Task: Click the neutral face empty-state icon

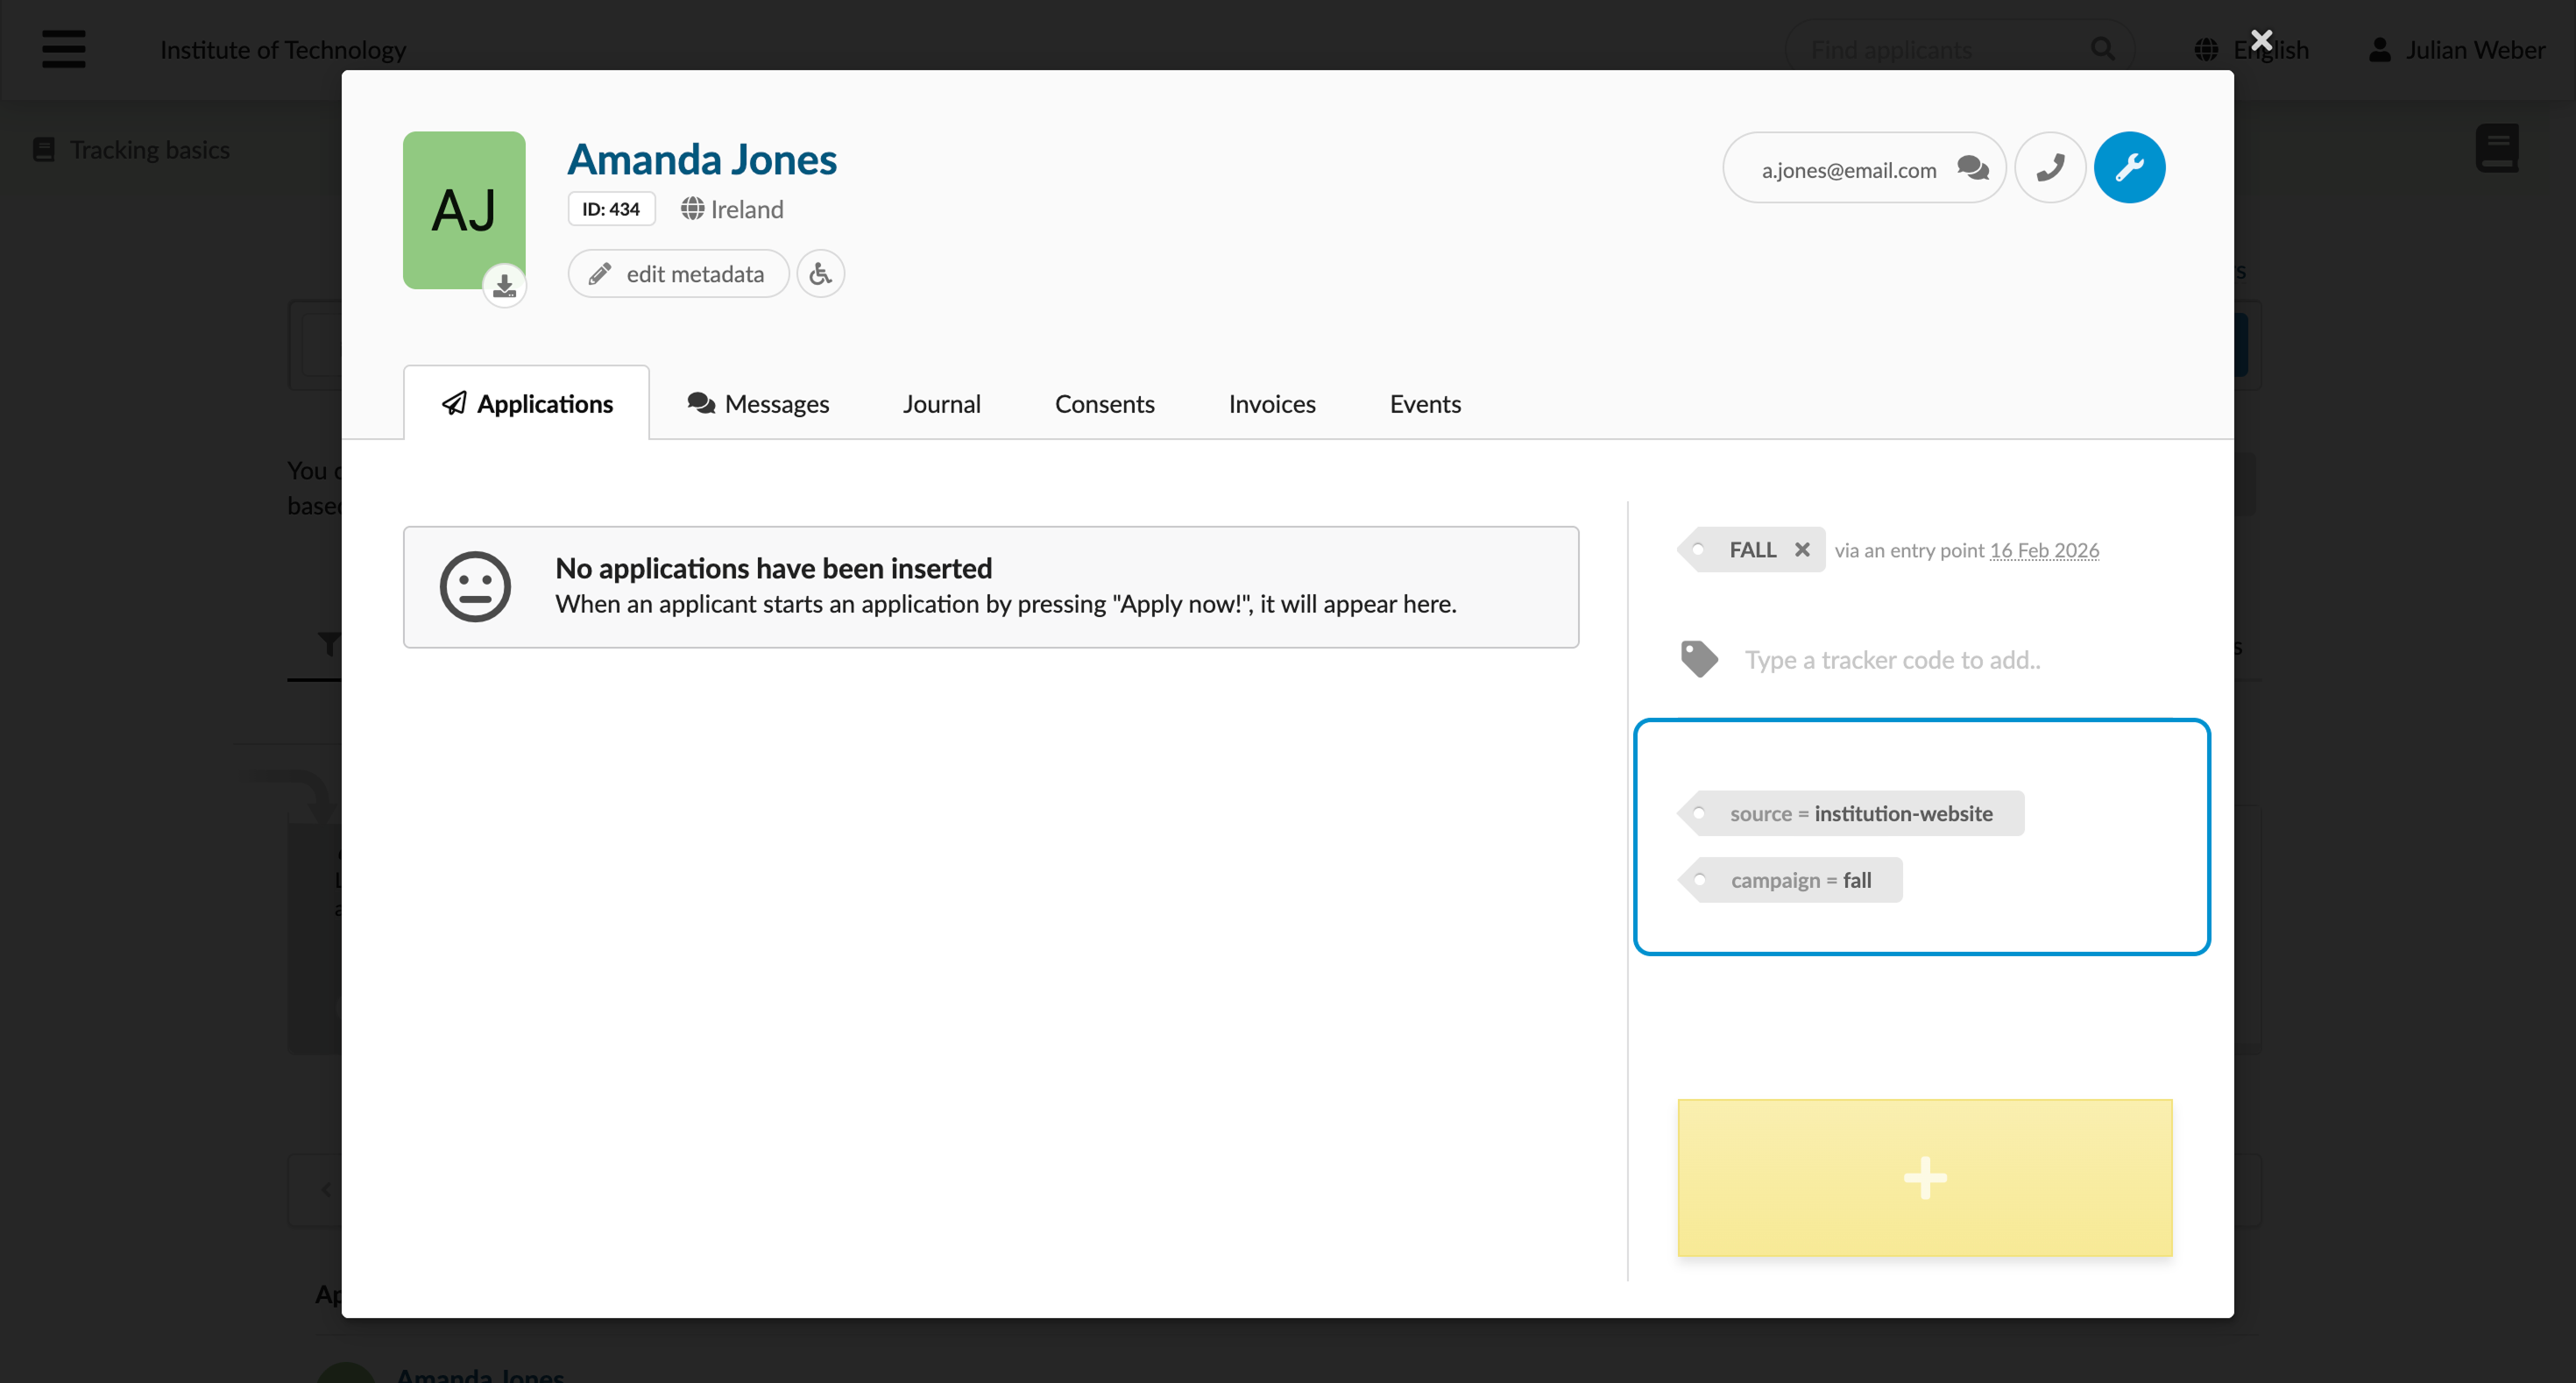Action: [x=475, y=586]
